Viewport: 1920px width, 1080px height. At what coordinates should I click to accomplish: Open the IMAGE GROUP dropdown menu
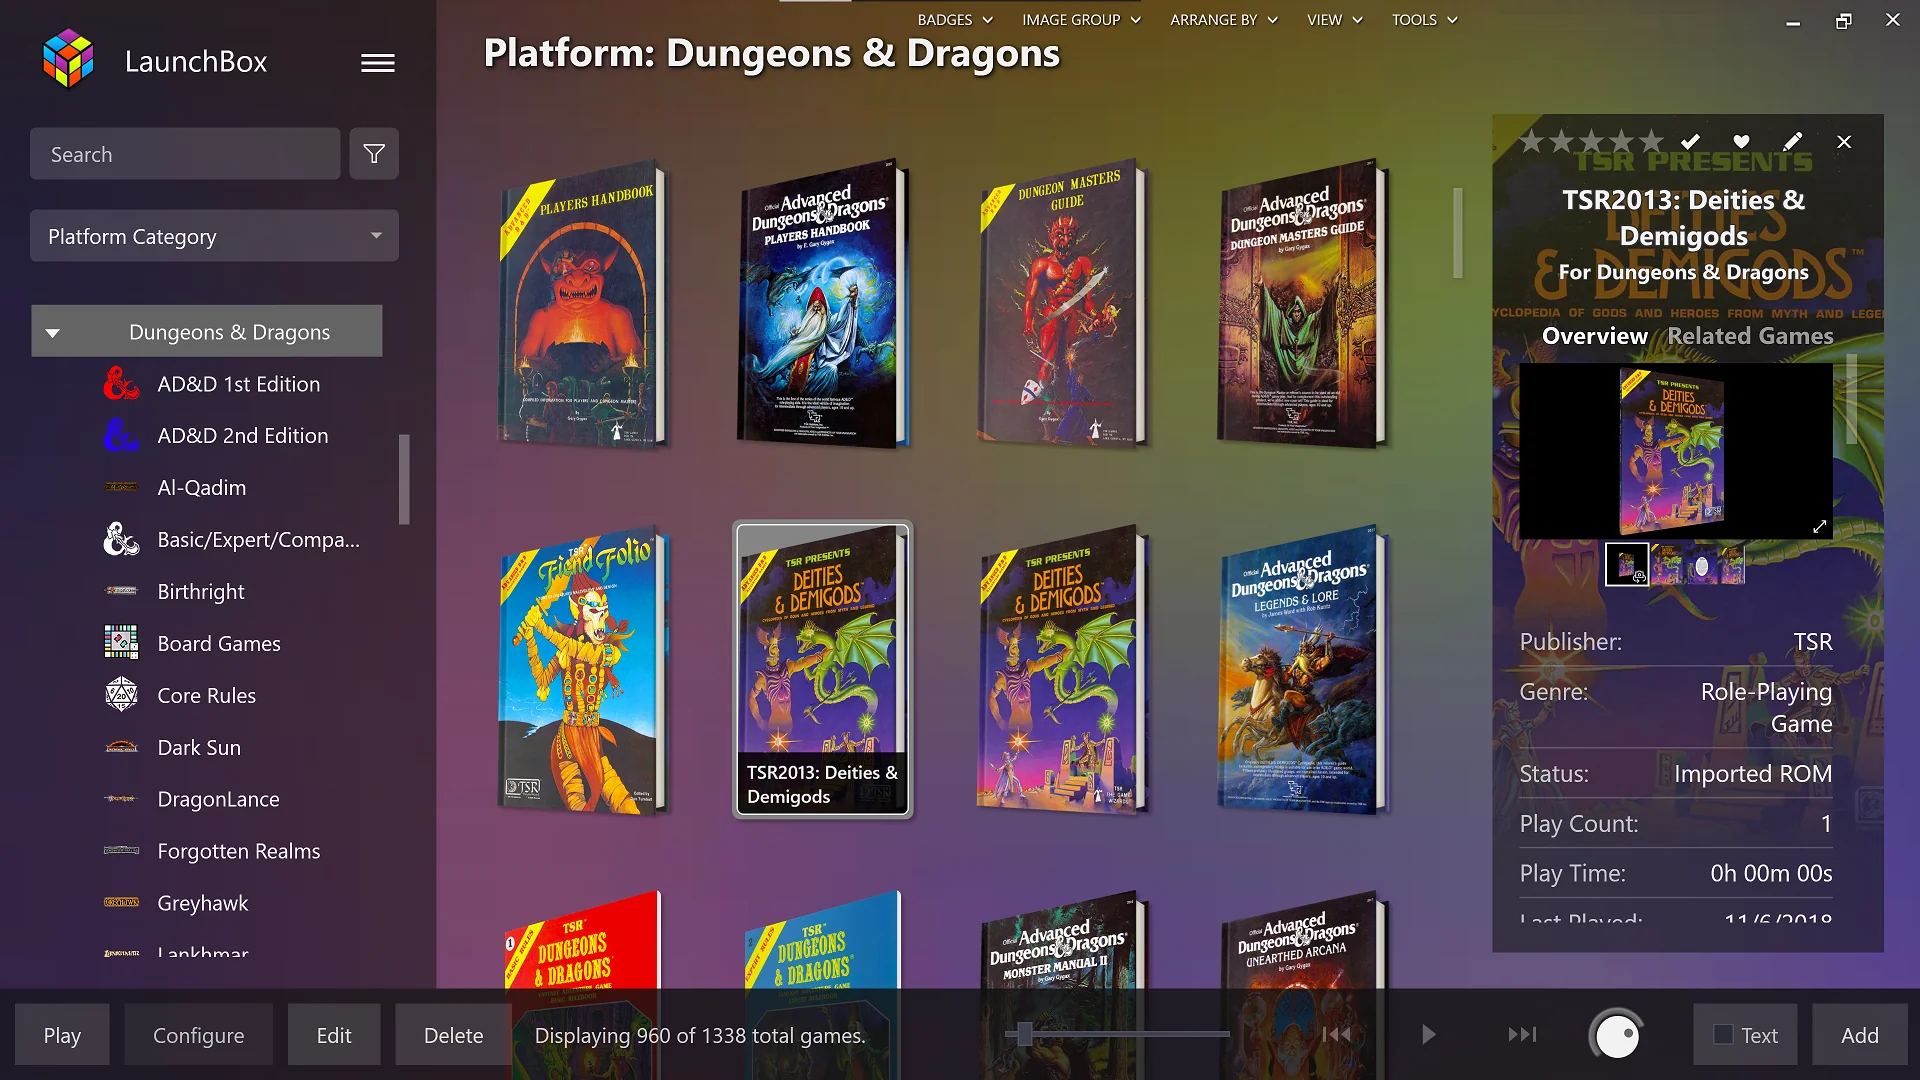pyautogui.click(x=1081, y=20)
